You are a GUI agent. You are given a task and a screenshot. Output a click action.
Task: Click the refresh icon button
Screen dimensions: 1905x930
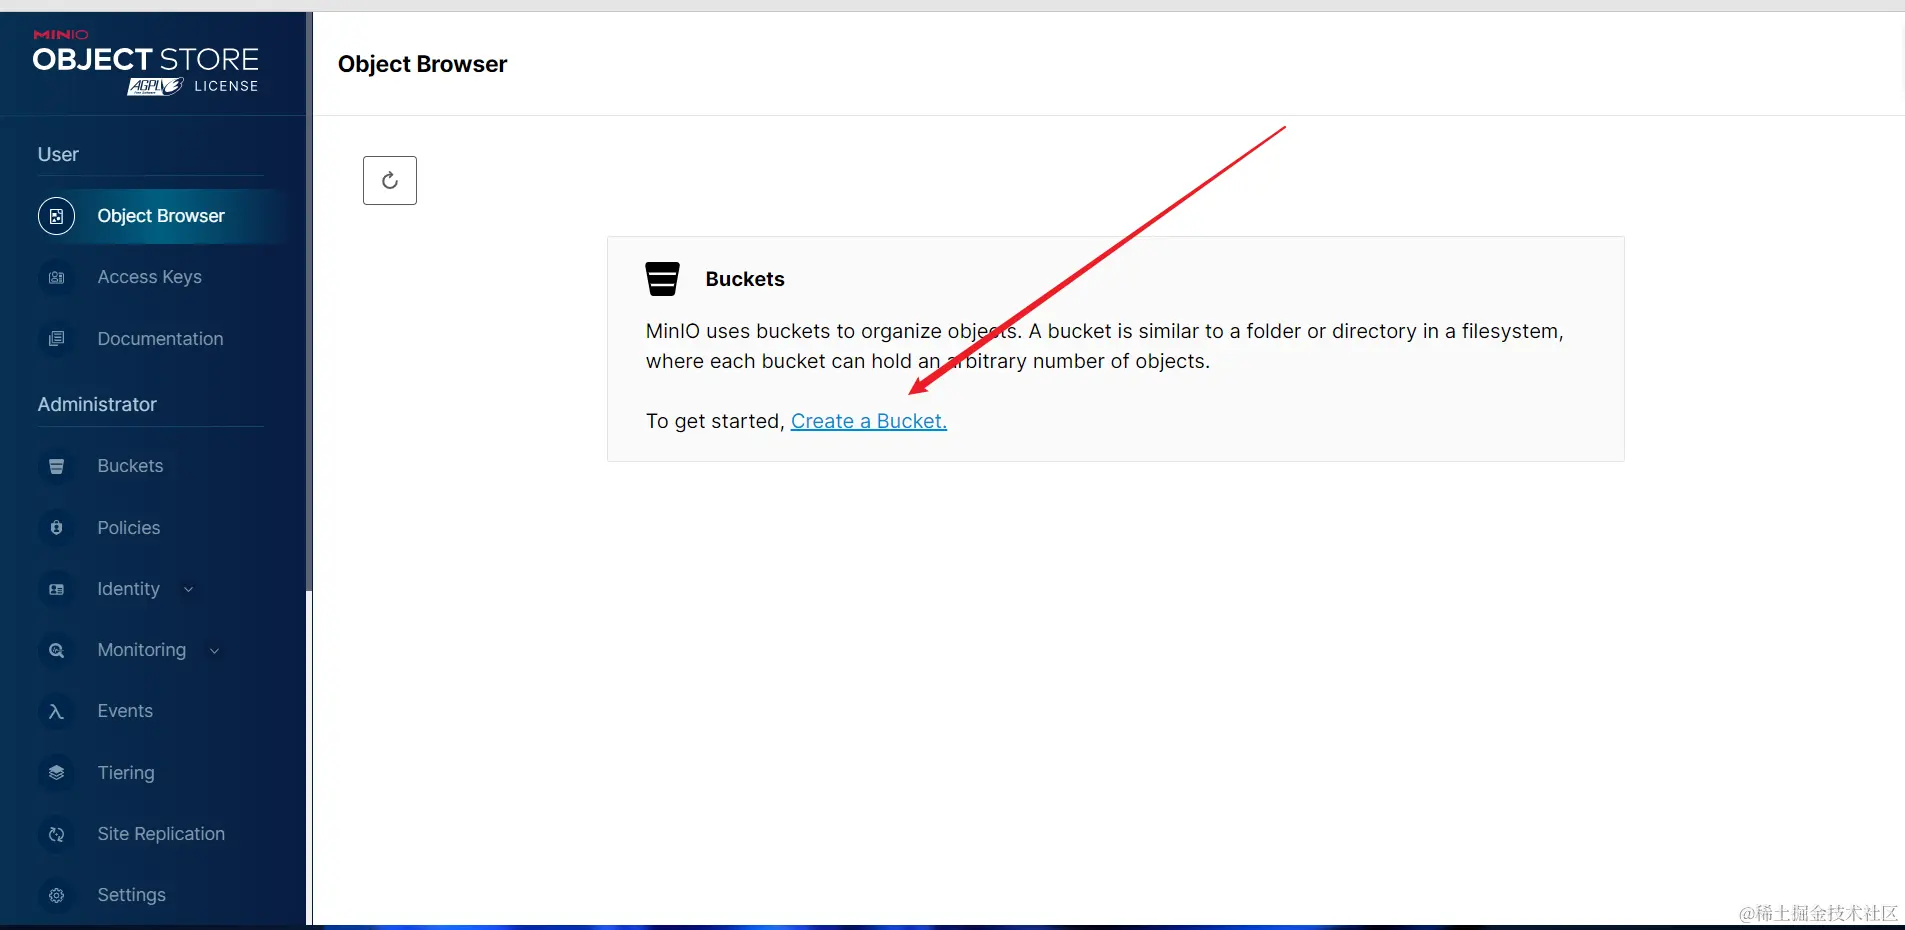coord(390,181)
